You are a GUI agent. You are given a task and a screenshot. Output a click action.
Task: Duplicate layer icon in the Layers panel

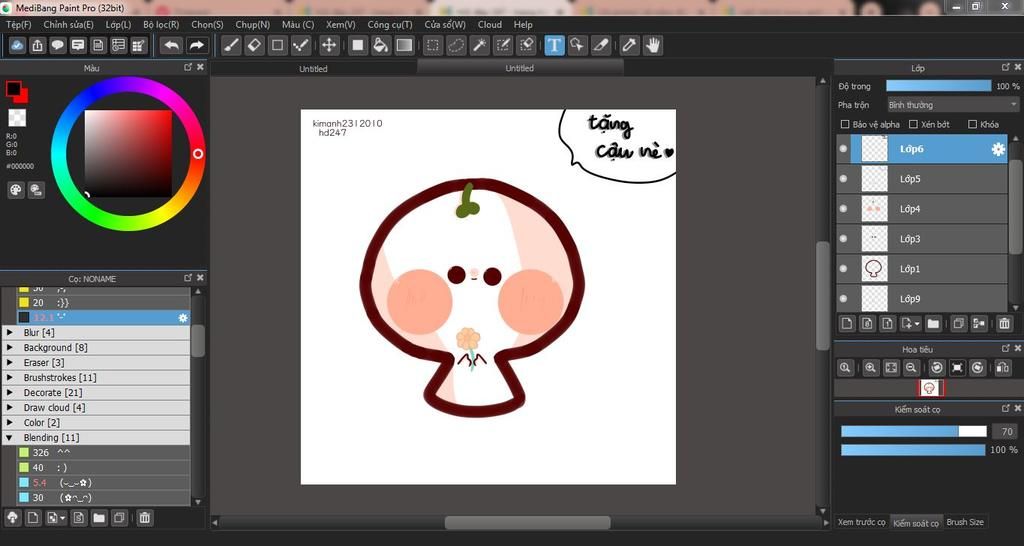(958, 323)
